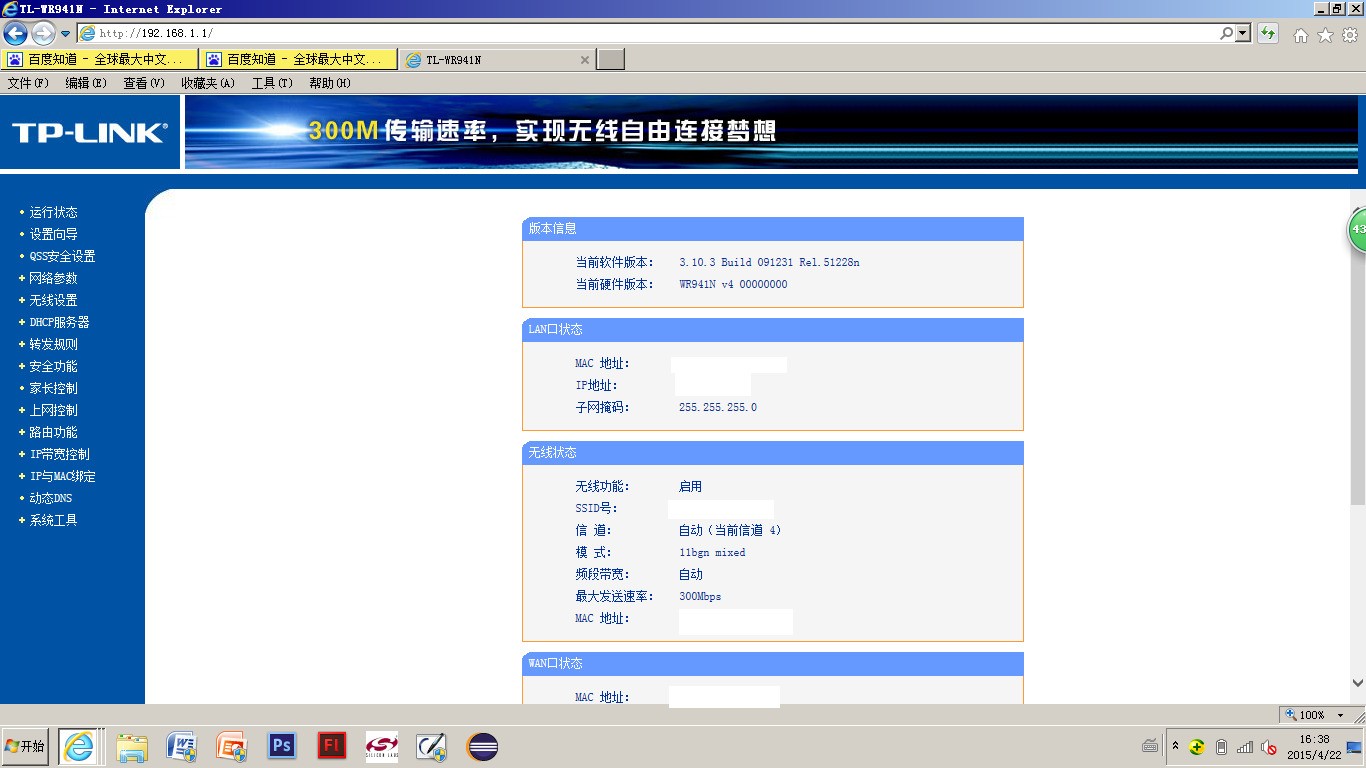Open the address bar autocomplete dropdown
The width and height of the screenshot is (1366, 768).
click(1244, 33)
